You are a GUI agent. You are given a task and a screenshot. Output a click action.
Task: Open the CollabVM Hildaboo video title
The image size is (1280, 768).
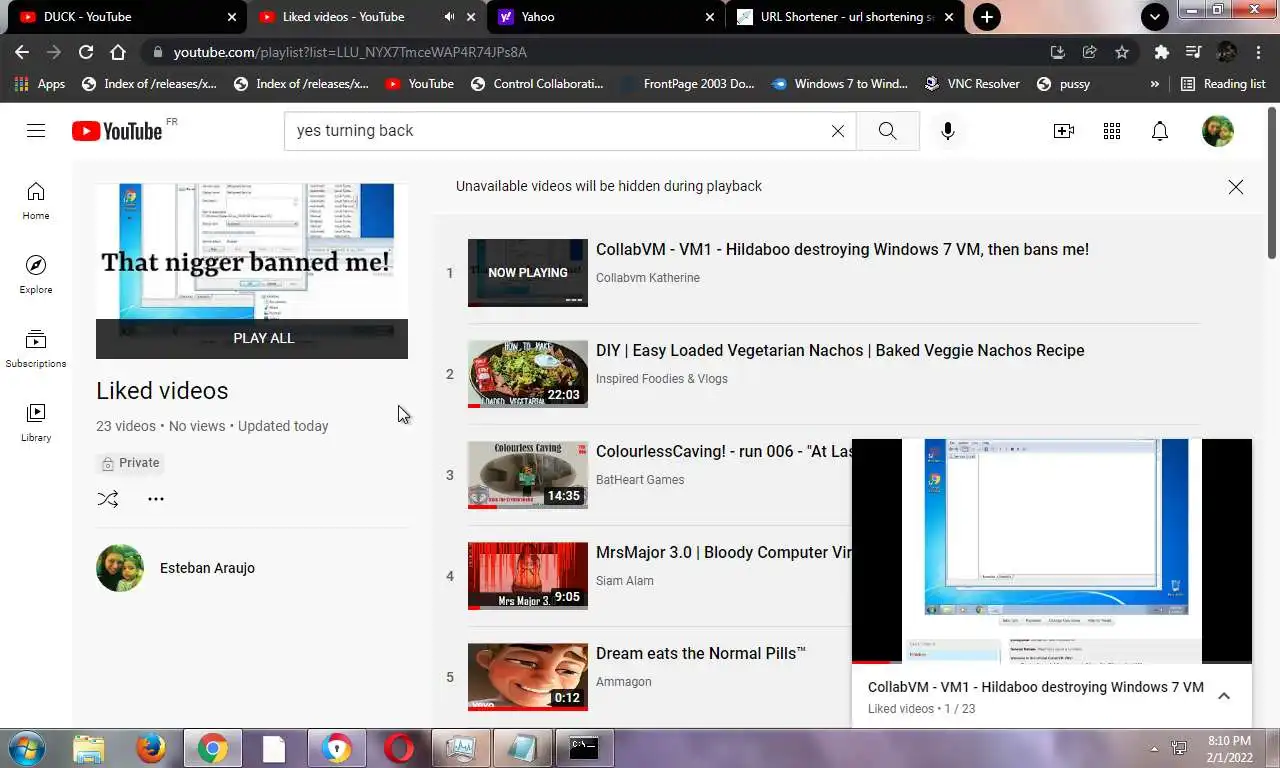click(842, 250)
